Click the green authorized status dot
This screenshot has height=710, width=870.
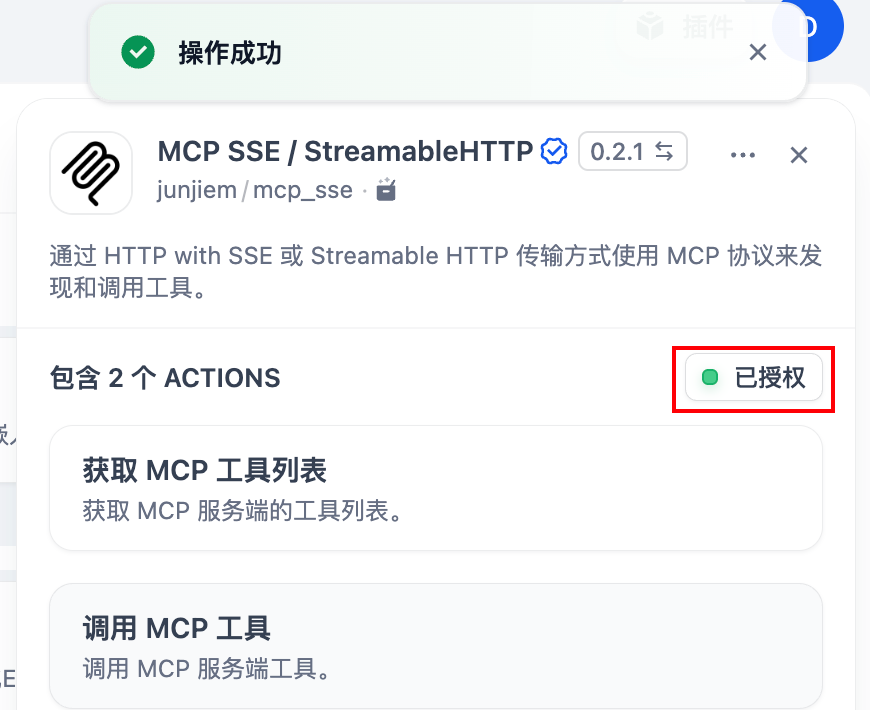710,378
